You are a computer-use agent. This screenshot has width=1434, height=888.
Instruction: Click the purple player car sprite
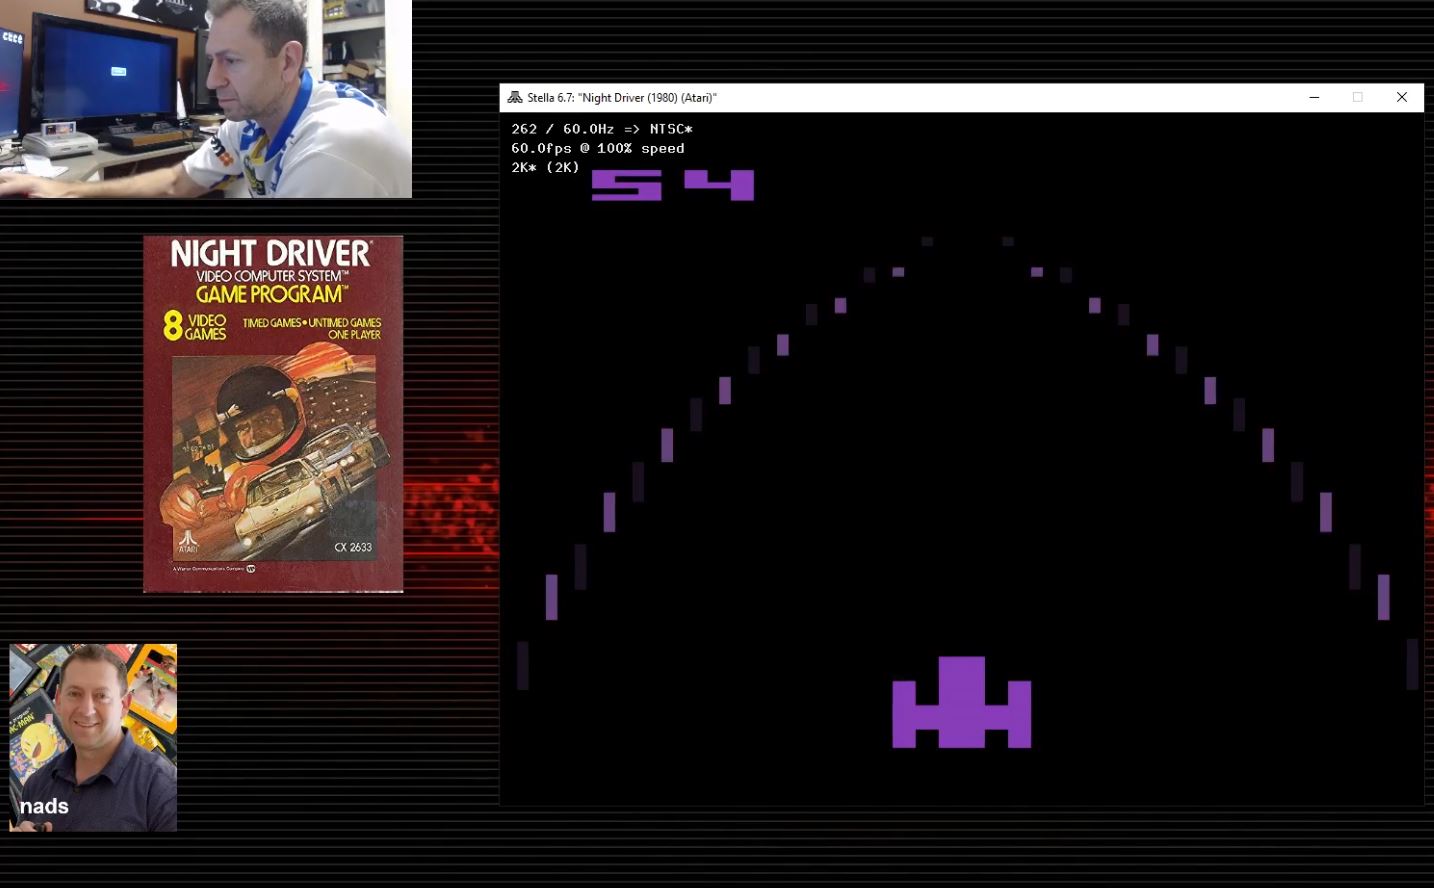[x=961, y=702]
